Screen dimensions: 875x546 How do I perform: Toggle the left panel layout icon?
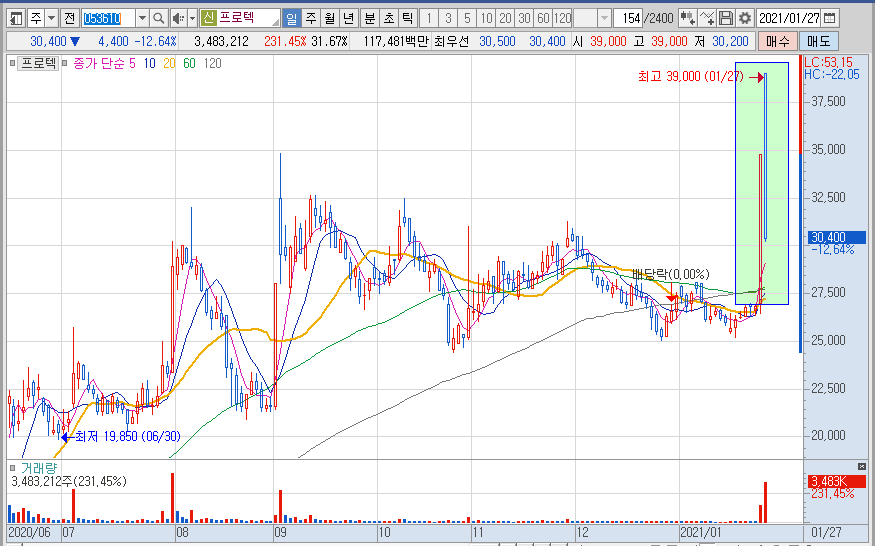click(x=16, y=18)
